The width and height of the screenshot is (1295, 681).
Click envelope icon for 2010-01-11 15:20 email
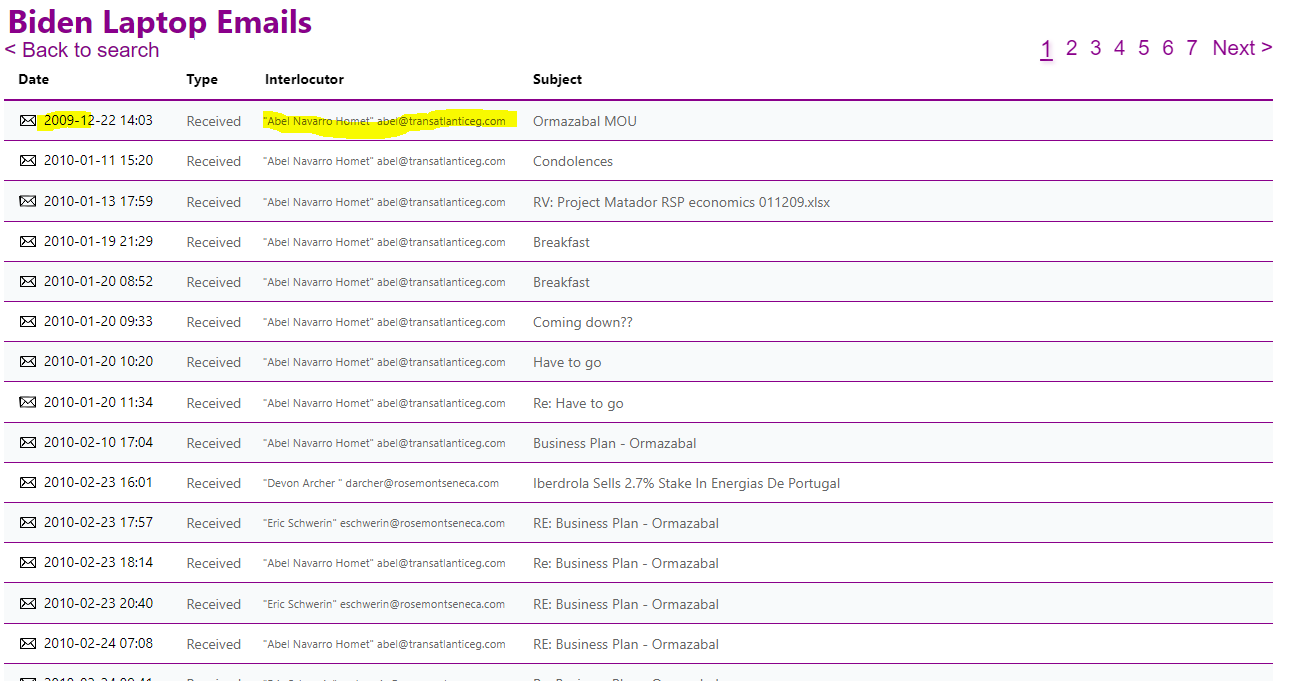(28, 161)
